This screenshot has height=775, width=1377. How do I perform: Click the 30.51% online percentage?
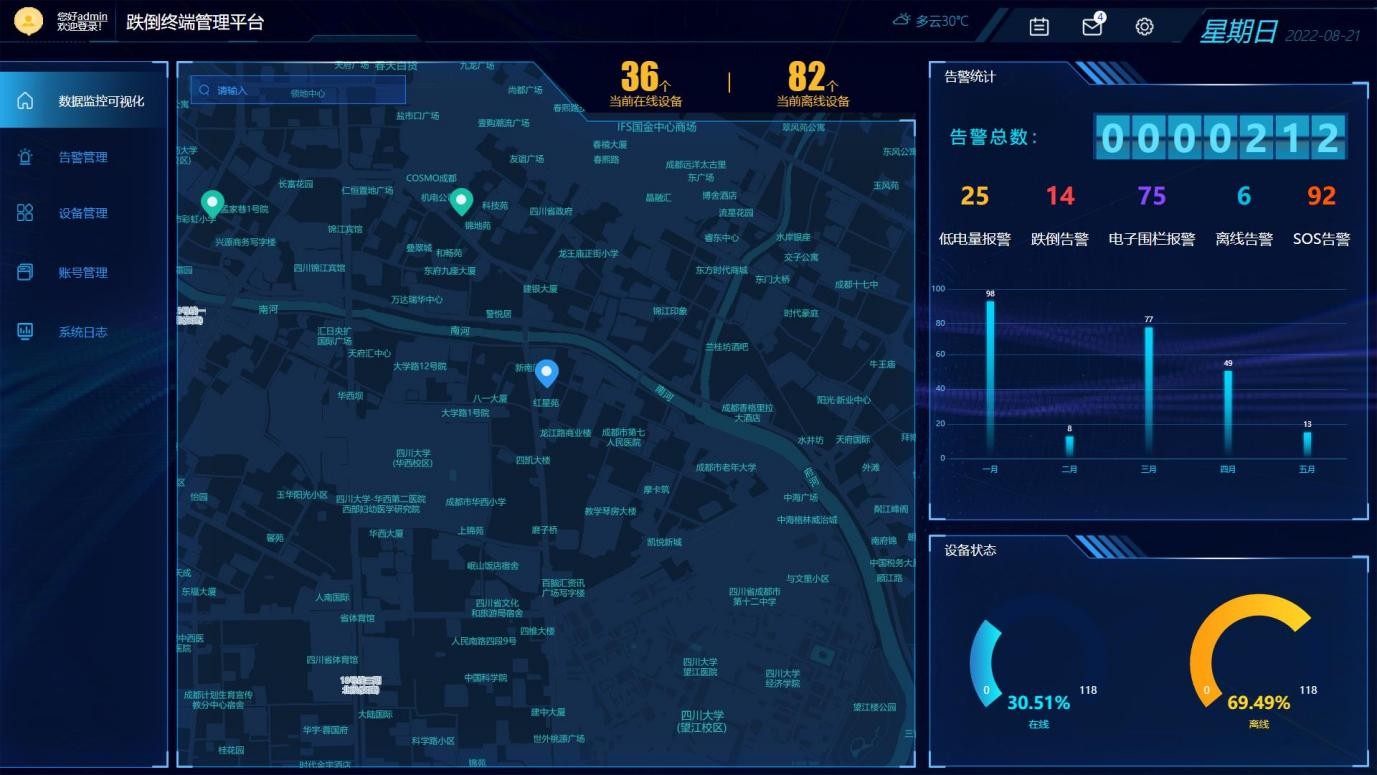coord(1038,703)
